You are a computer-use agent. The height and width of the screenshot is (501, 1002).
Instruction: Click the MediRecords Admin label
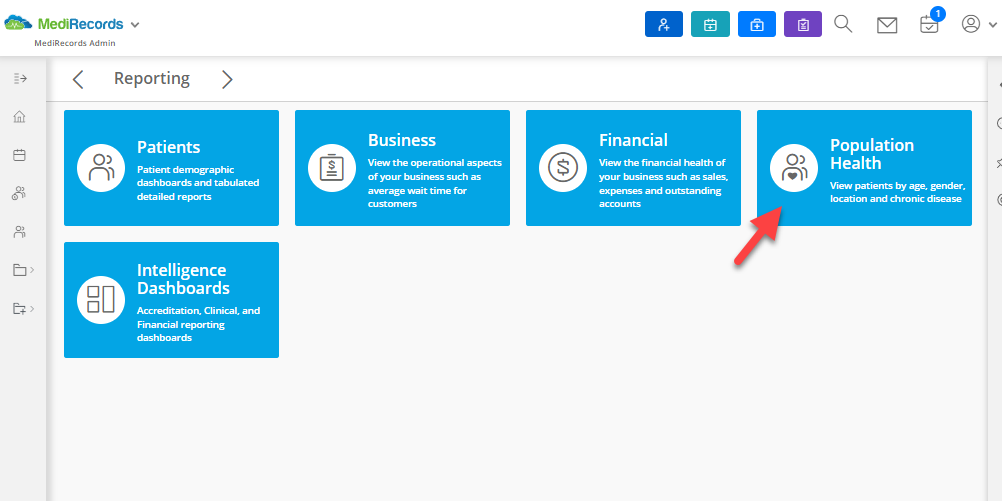75,43
